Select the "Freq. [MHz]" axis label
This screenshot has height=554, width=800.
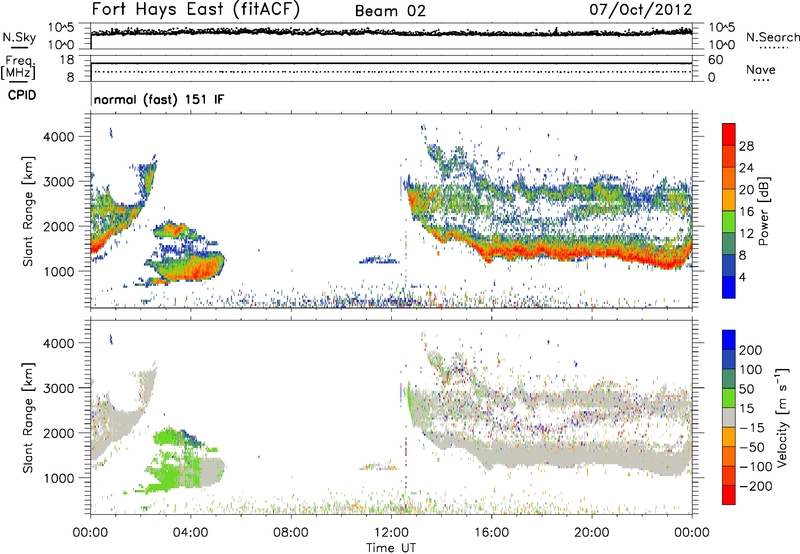click(x=18, y=67)
